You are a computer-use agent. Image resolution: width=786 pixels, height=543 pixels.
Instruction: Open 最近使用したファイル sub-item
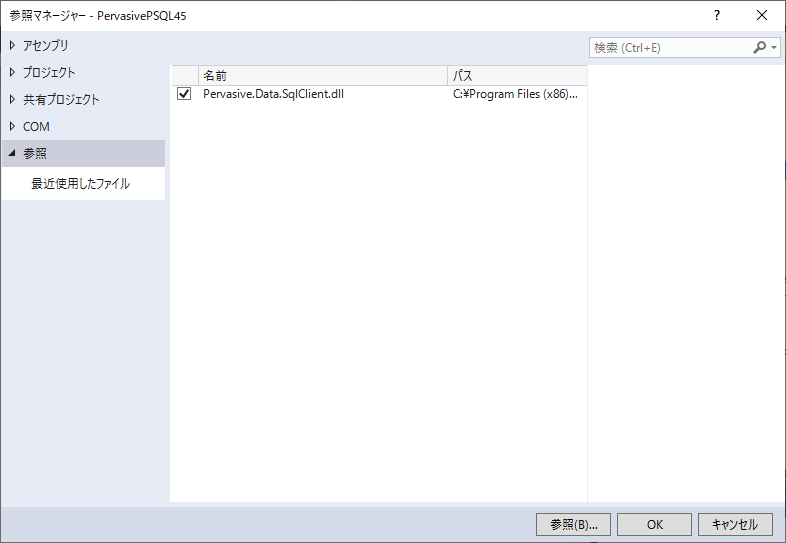80,184
